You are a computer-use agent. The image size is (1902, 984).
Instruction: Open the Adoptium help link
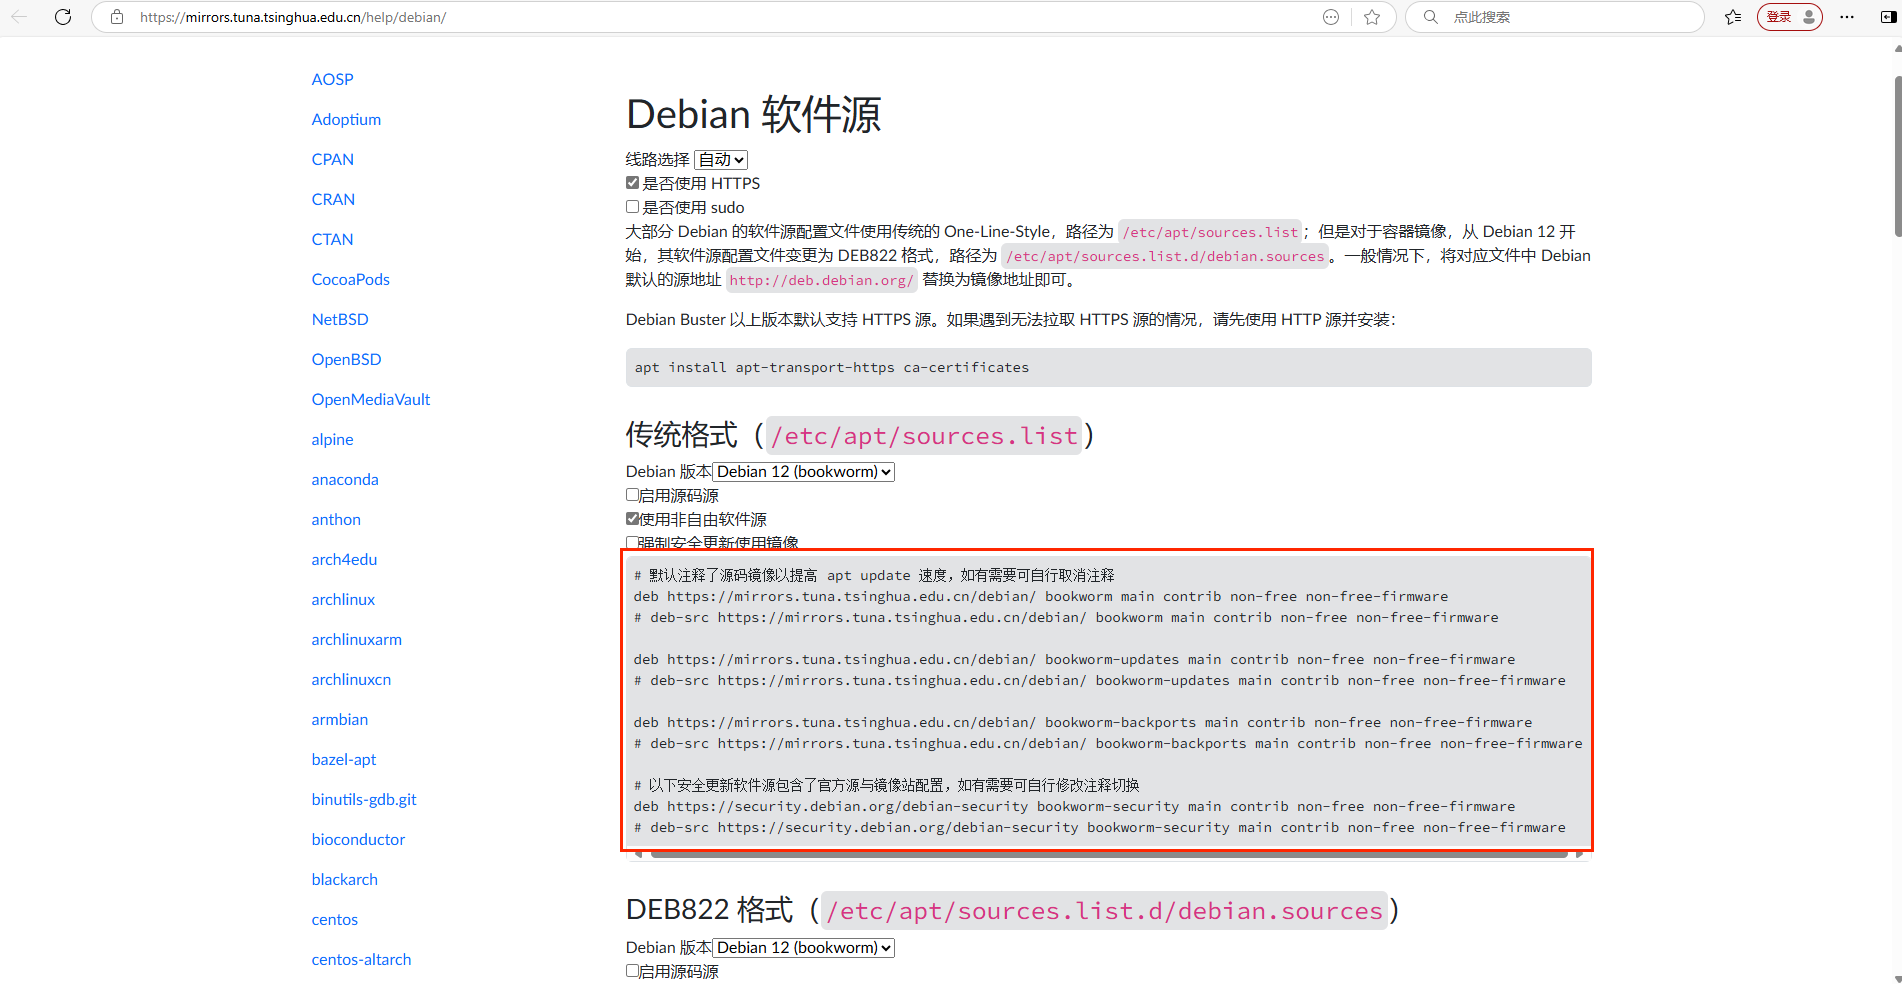tap(346, 119)
